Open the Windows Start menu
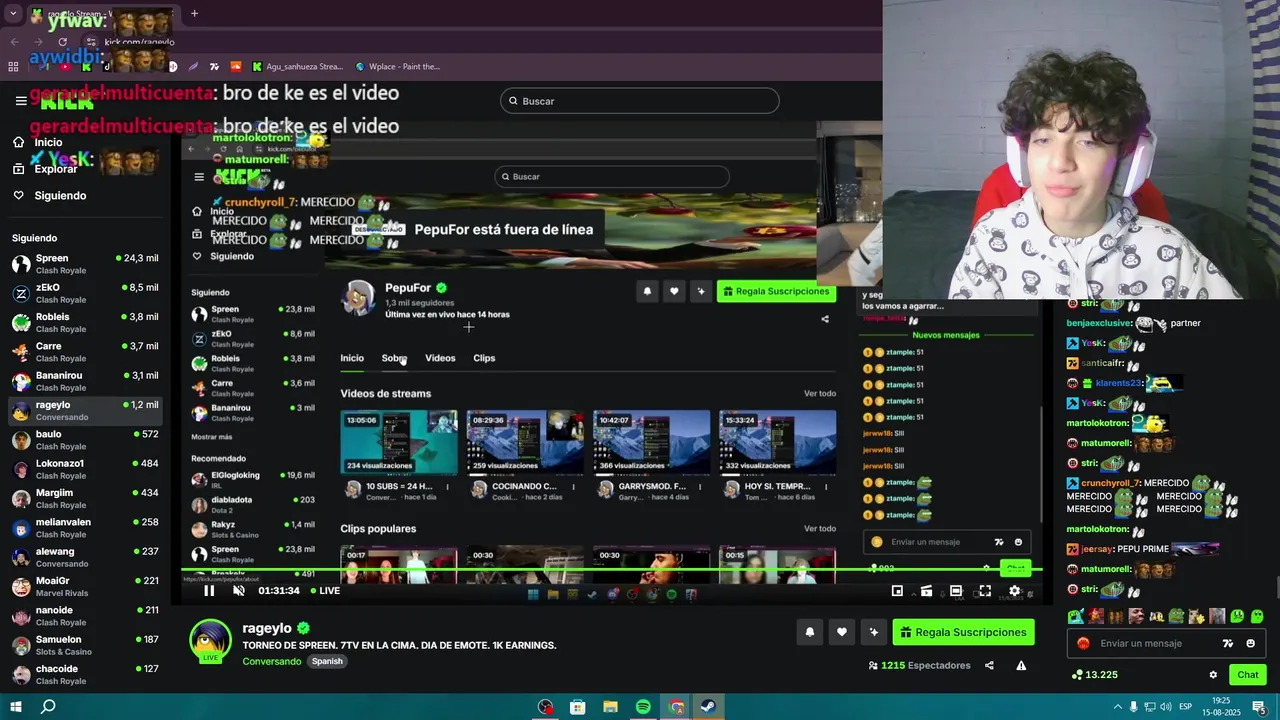Viewport: 1280px width, 720px height. [17, 707]
